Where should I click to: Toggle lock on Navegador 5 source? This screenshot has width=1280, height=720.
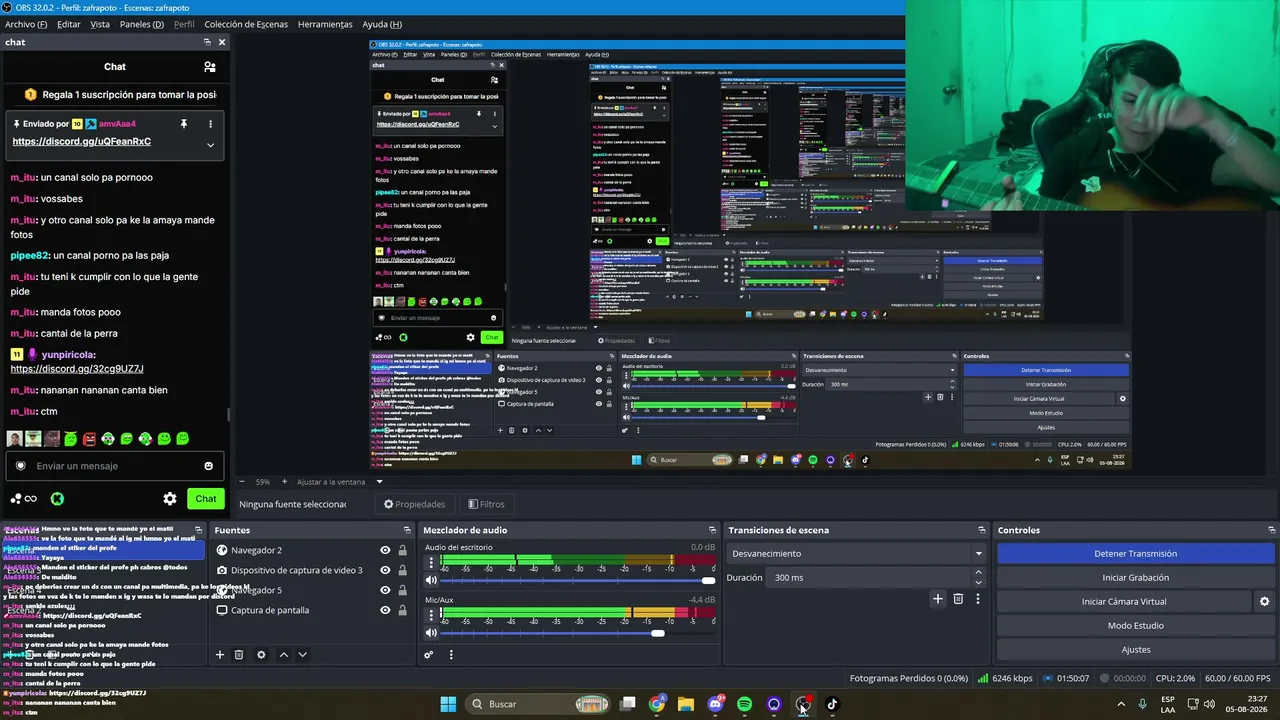coord(402,590)
